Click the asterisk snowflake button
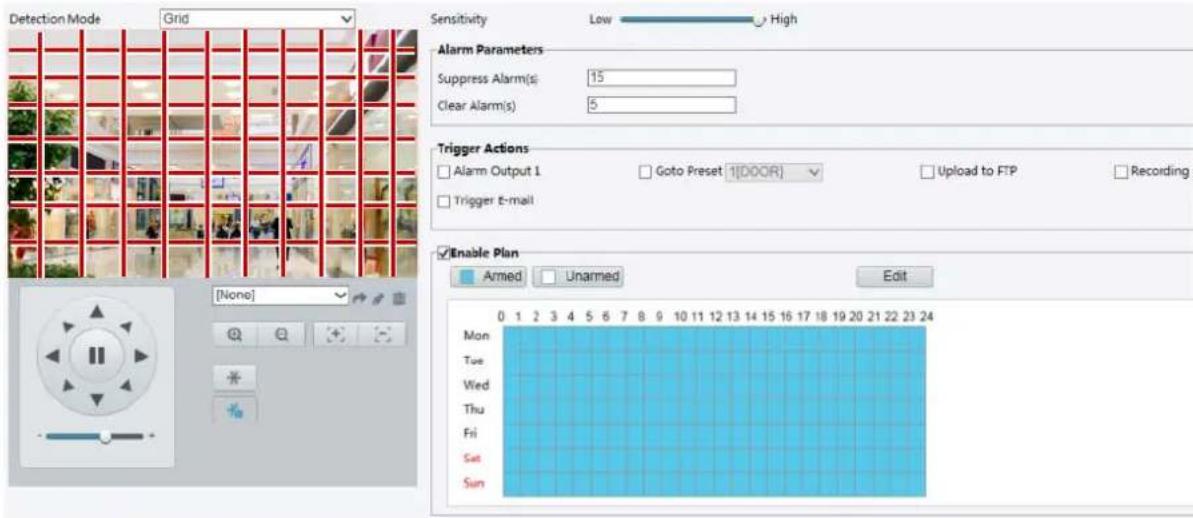Screen dimensions: 1193x518 click(234, 378)
